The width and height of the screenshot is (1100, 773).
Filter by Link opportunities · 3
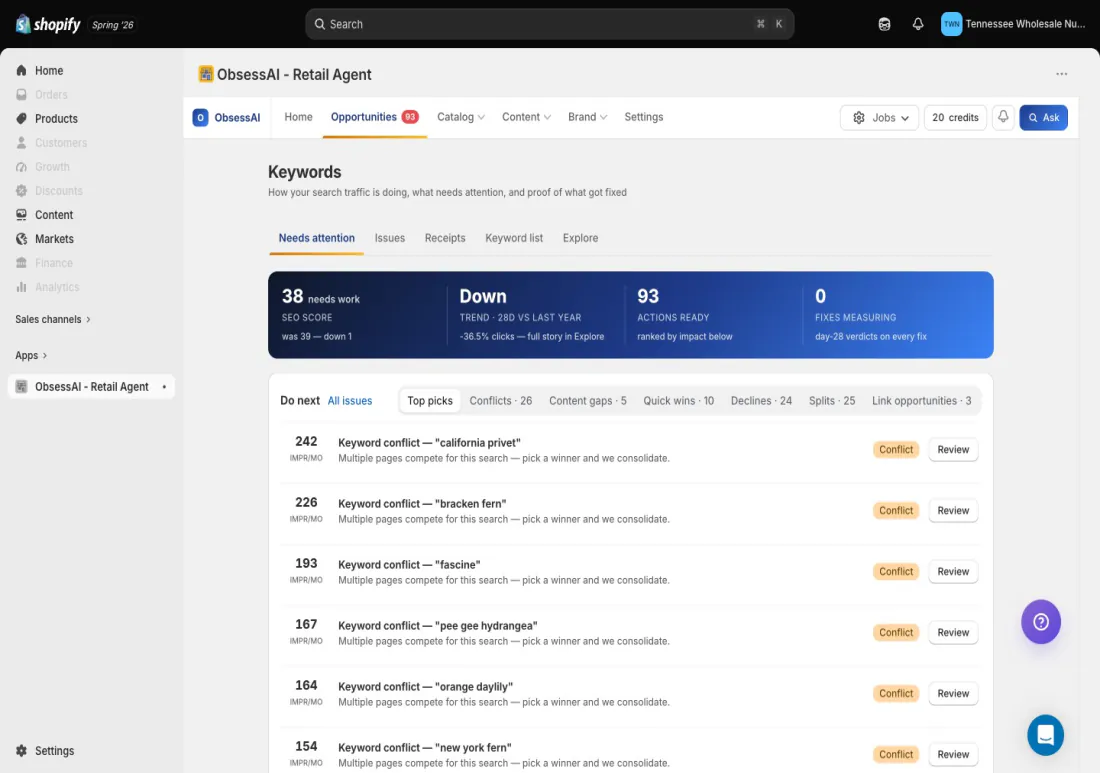click(922, 401)
